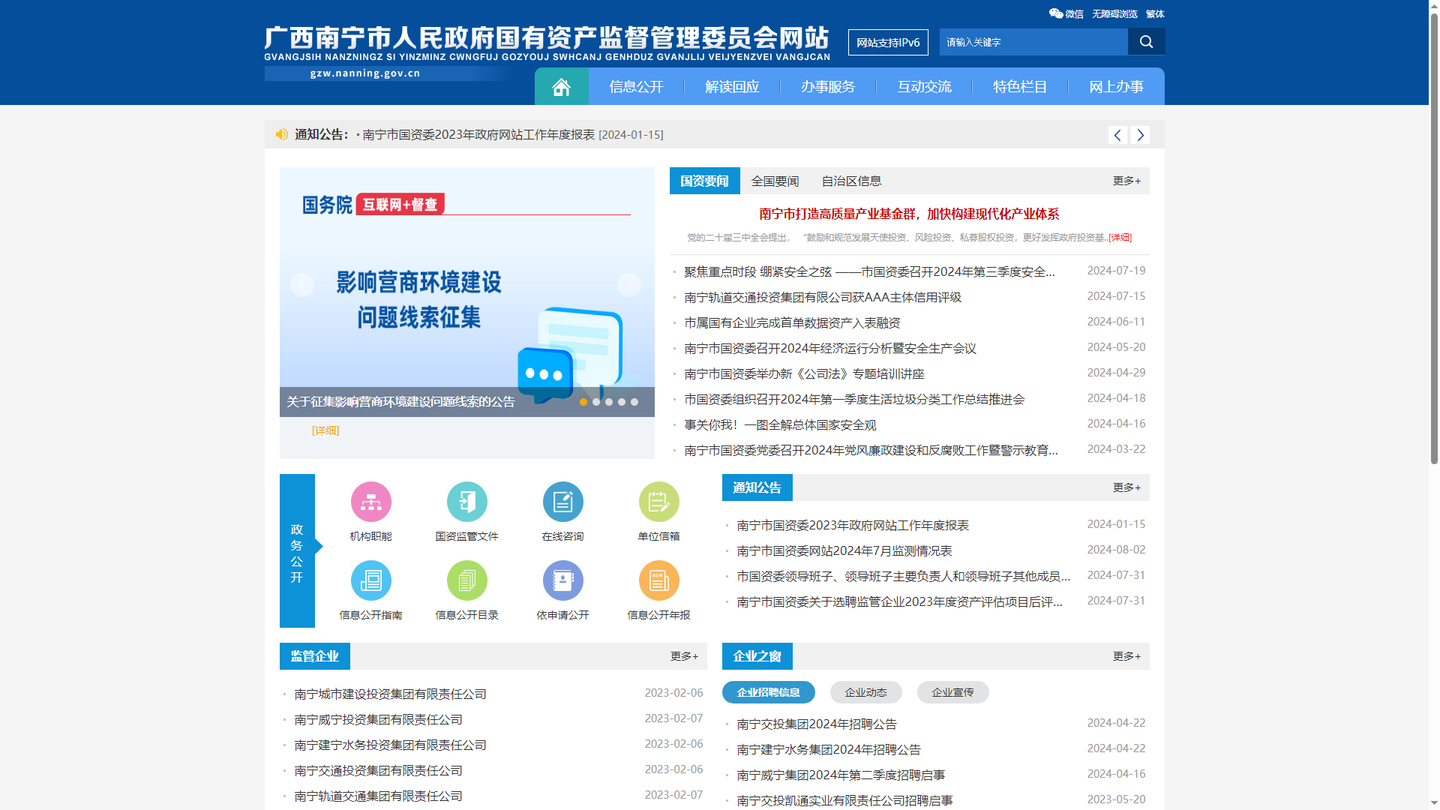Viewport: 1440px width, 810px height.
Task: Open 网上办事 navigation menu
Action: click(1116, 87)
